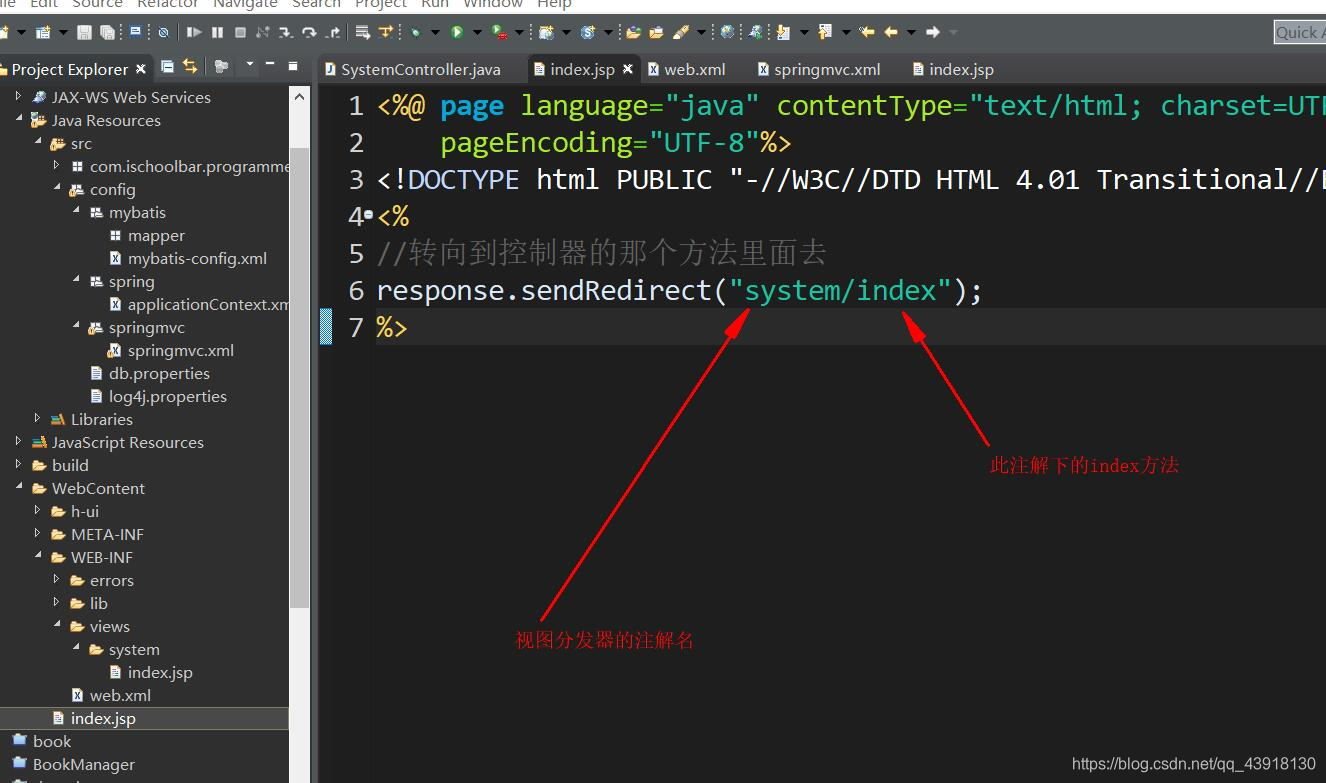Click the highlighter/search toolbar icon
1326x783 pixels.
coord(681,32)
